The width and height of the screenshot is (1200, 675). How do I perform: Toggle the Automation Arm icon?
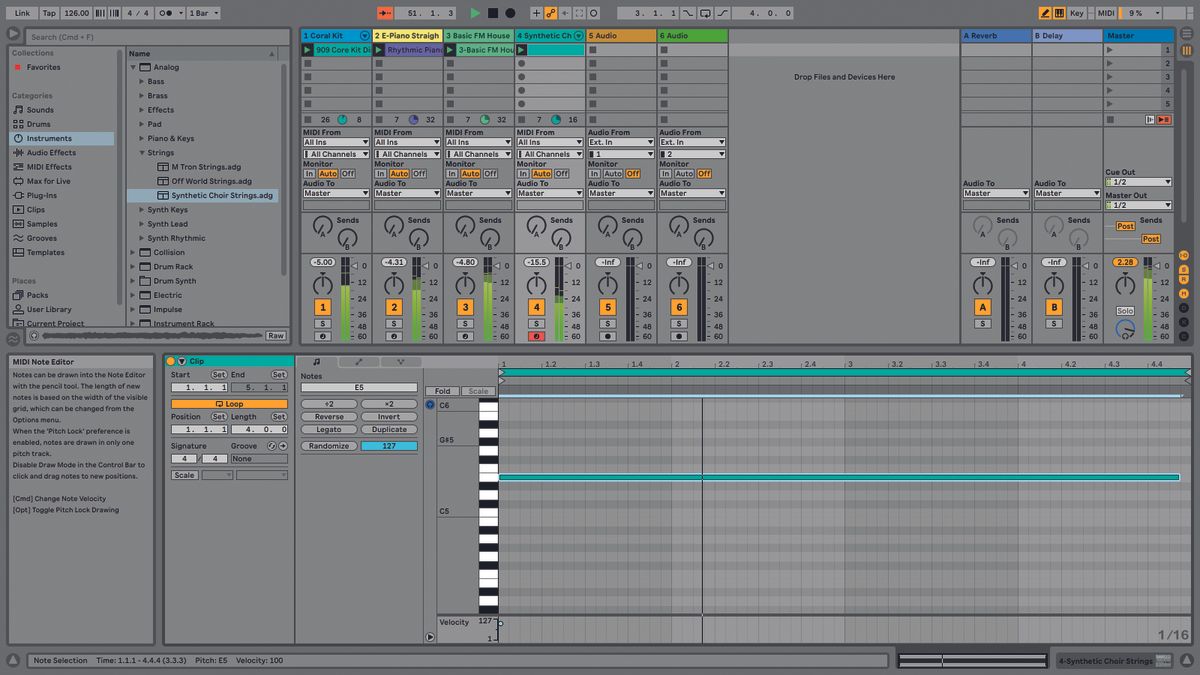[x=550, y=13]
